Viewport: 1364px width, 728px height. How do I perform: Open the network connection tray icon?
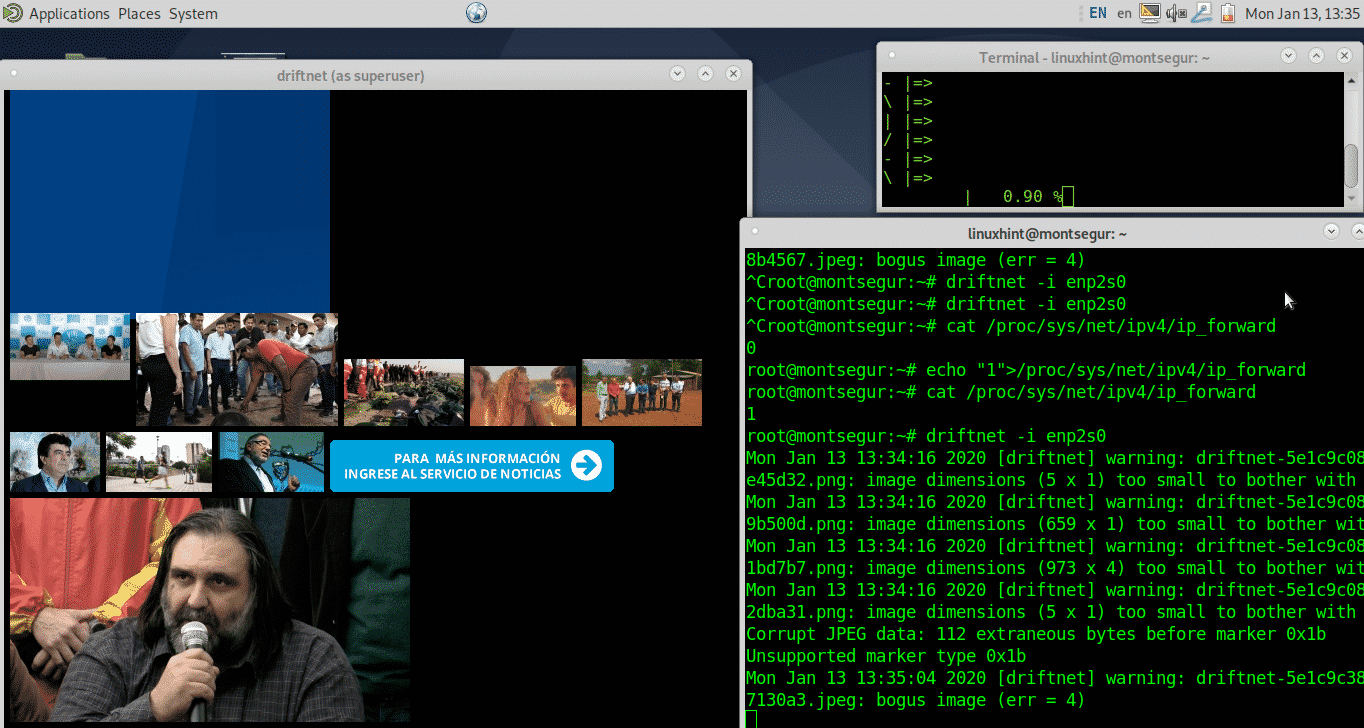[x=1202, y=13]
